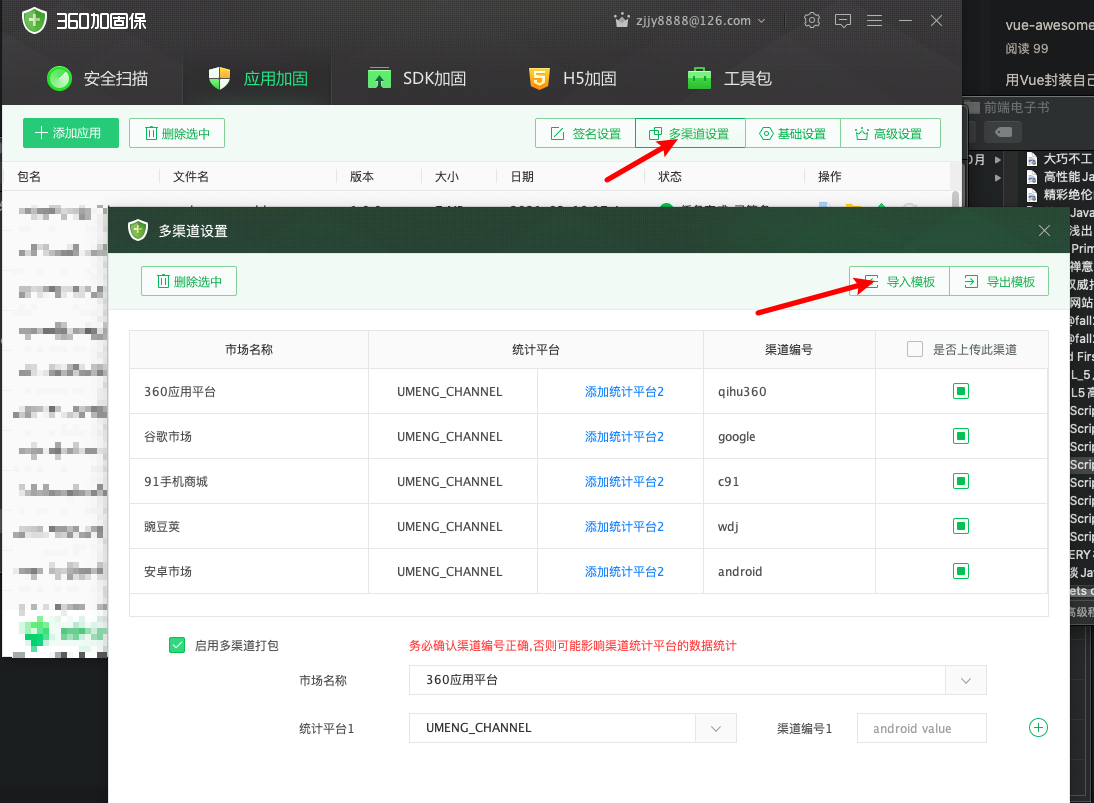This screenshot has height=803, width=1094.
Task: Select the 豌豆荚 market name cell
Action: click(x=249, y=526)
